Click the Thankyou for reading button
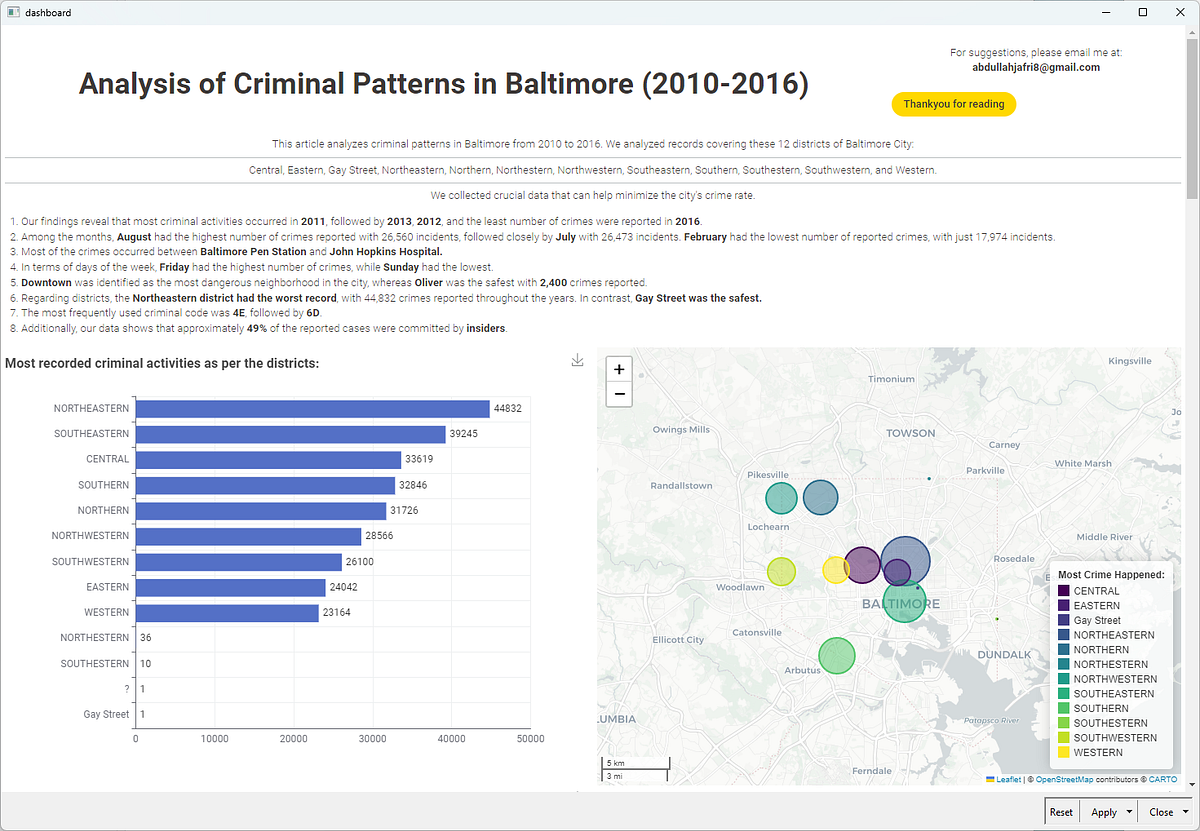This screenshot has width=1200, height=831. pos(953,104)
